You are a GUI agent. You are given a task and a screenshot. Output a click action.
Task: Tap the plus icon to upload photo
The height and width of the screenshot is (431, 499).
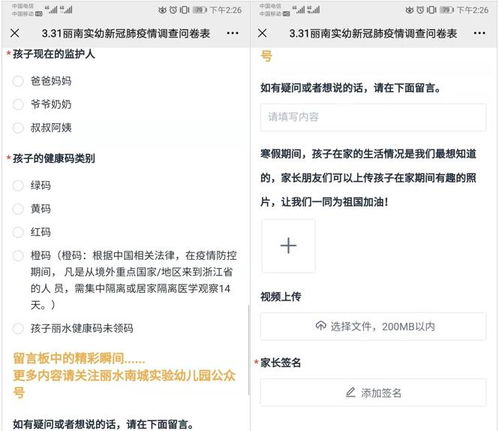click(x=288, y=246)
